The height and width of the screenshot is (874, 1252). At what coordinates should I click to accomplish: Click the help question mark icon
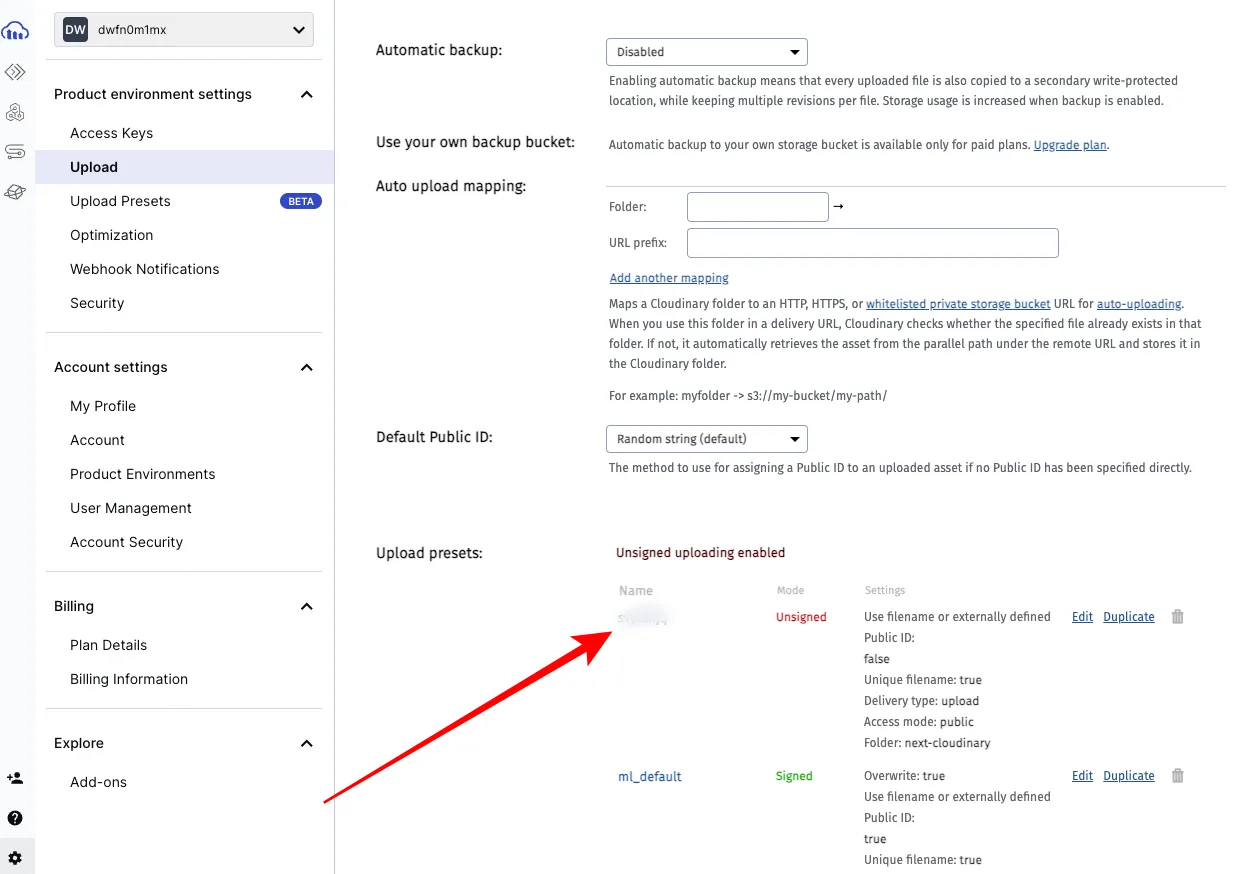point(15,818)
